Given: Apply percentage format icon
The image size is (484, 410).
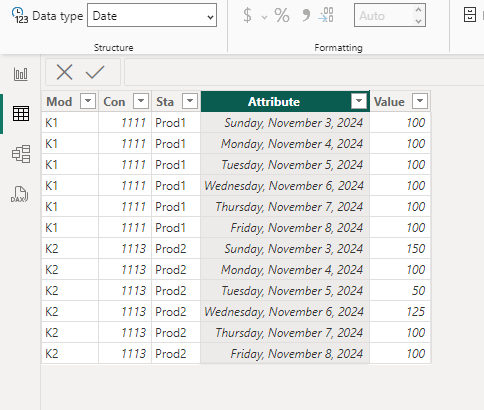Looking at the screenshot, I should pyautogui.click(x=282, y=15).
